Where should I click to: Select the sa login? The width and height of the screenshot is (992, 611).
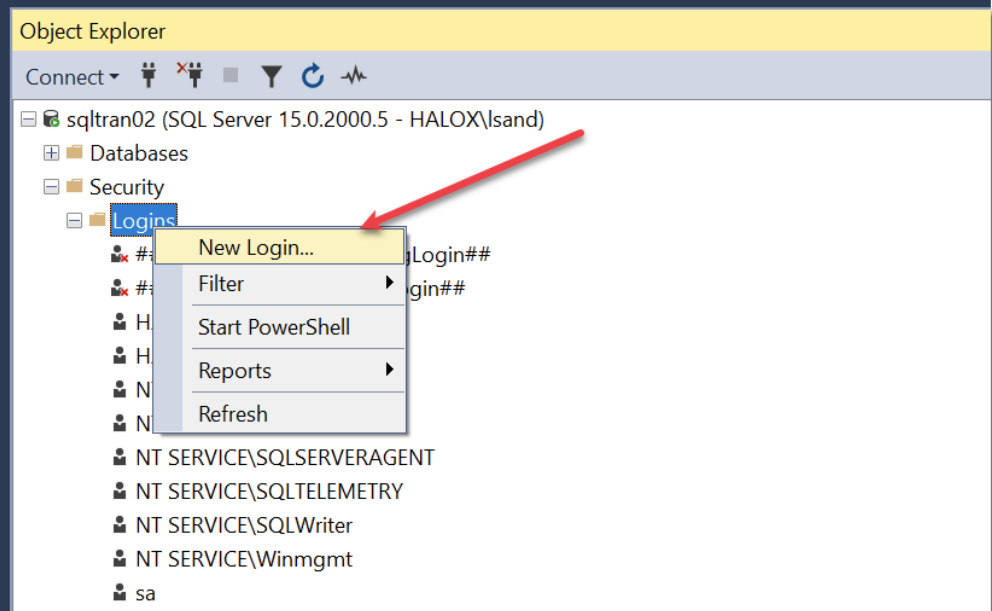click(x=145, y=594)
